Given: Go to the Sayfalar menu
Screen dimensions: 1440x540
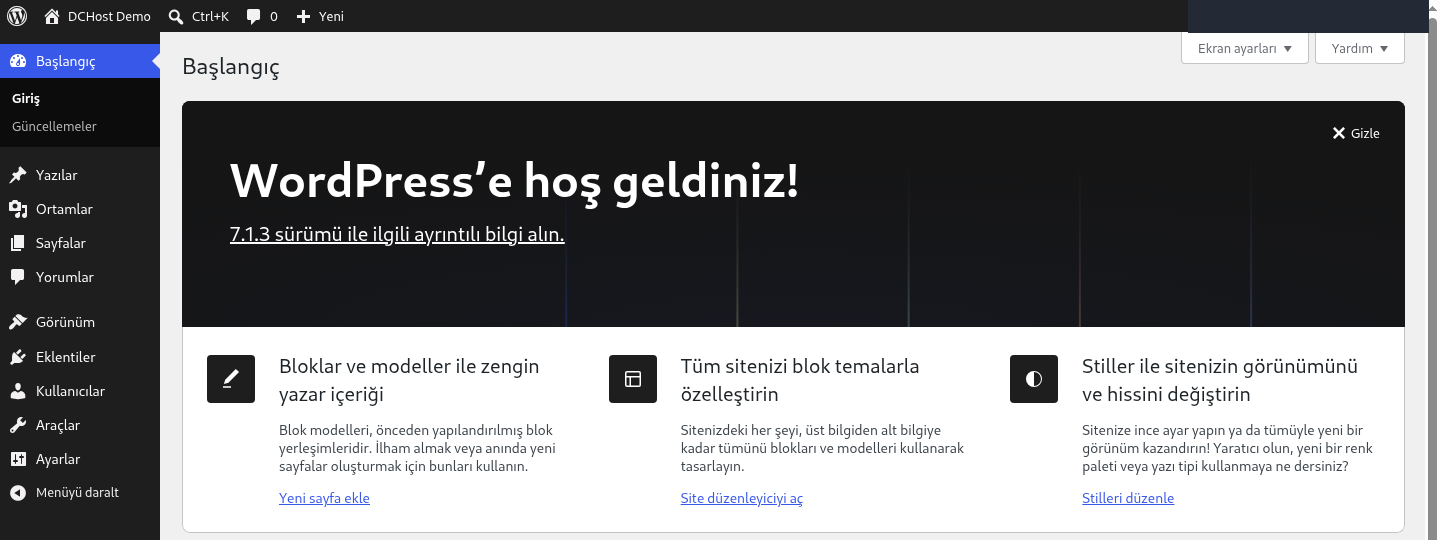Looking at the screenshot, I should point(80,243).
